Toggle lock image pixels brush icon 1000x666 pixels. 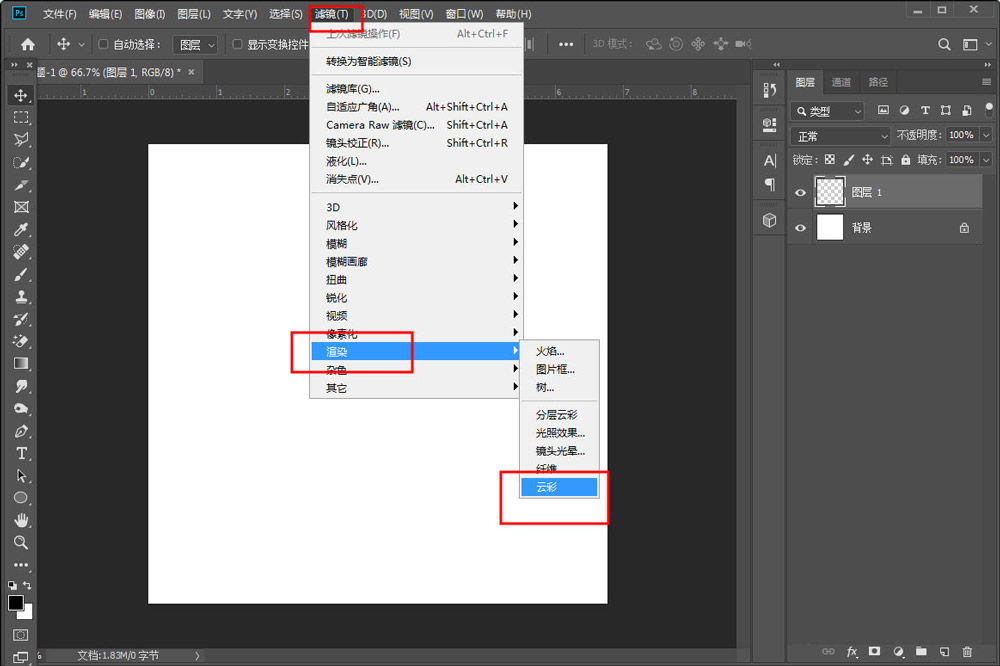pos(848,159)
